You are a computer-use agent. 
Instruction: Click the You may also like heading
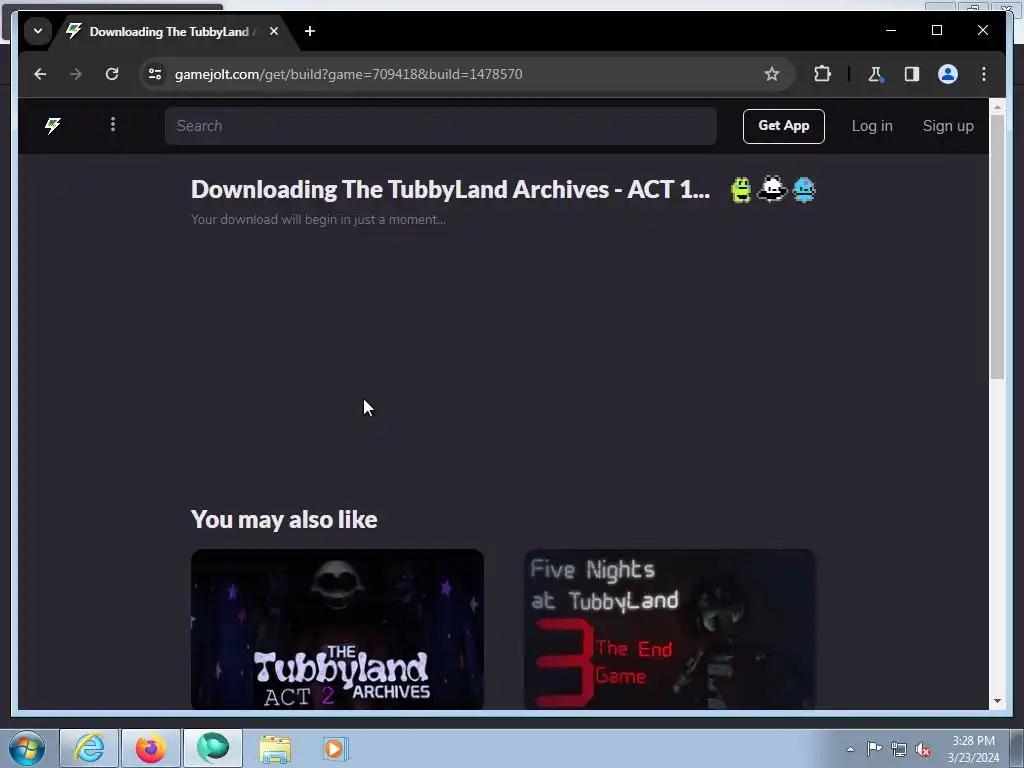[284, 520]
